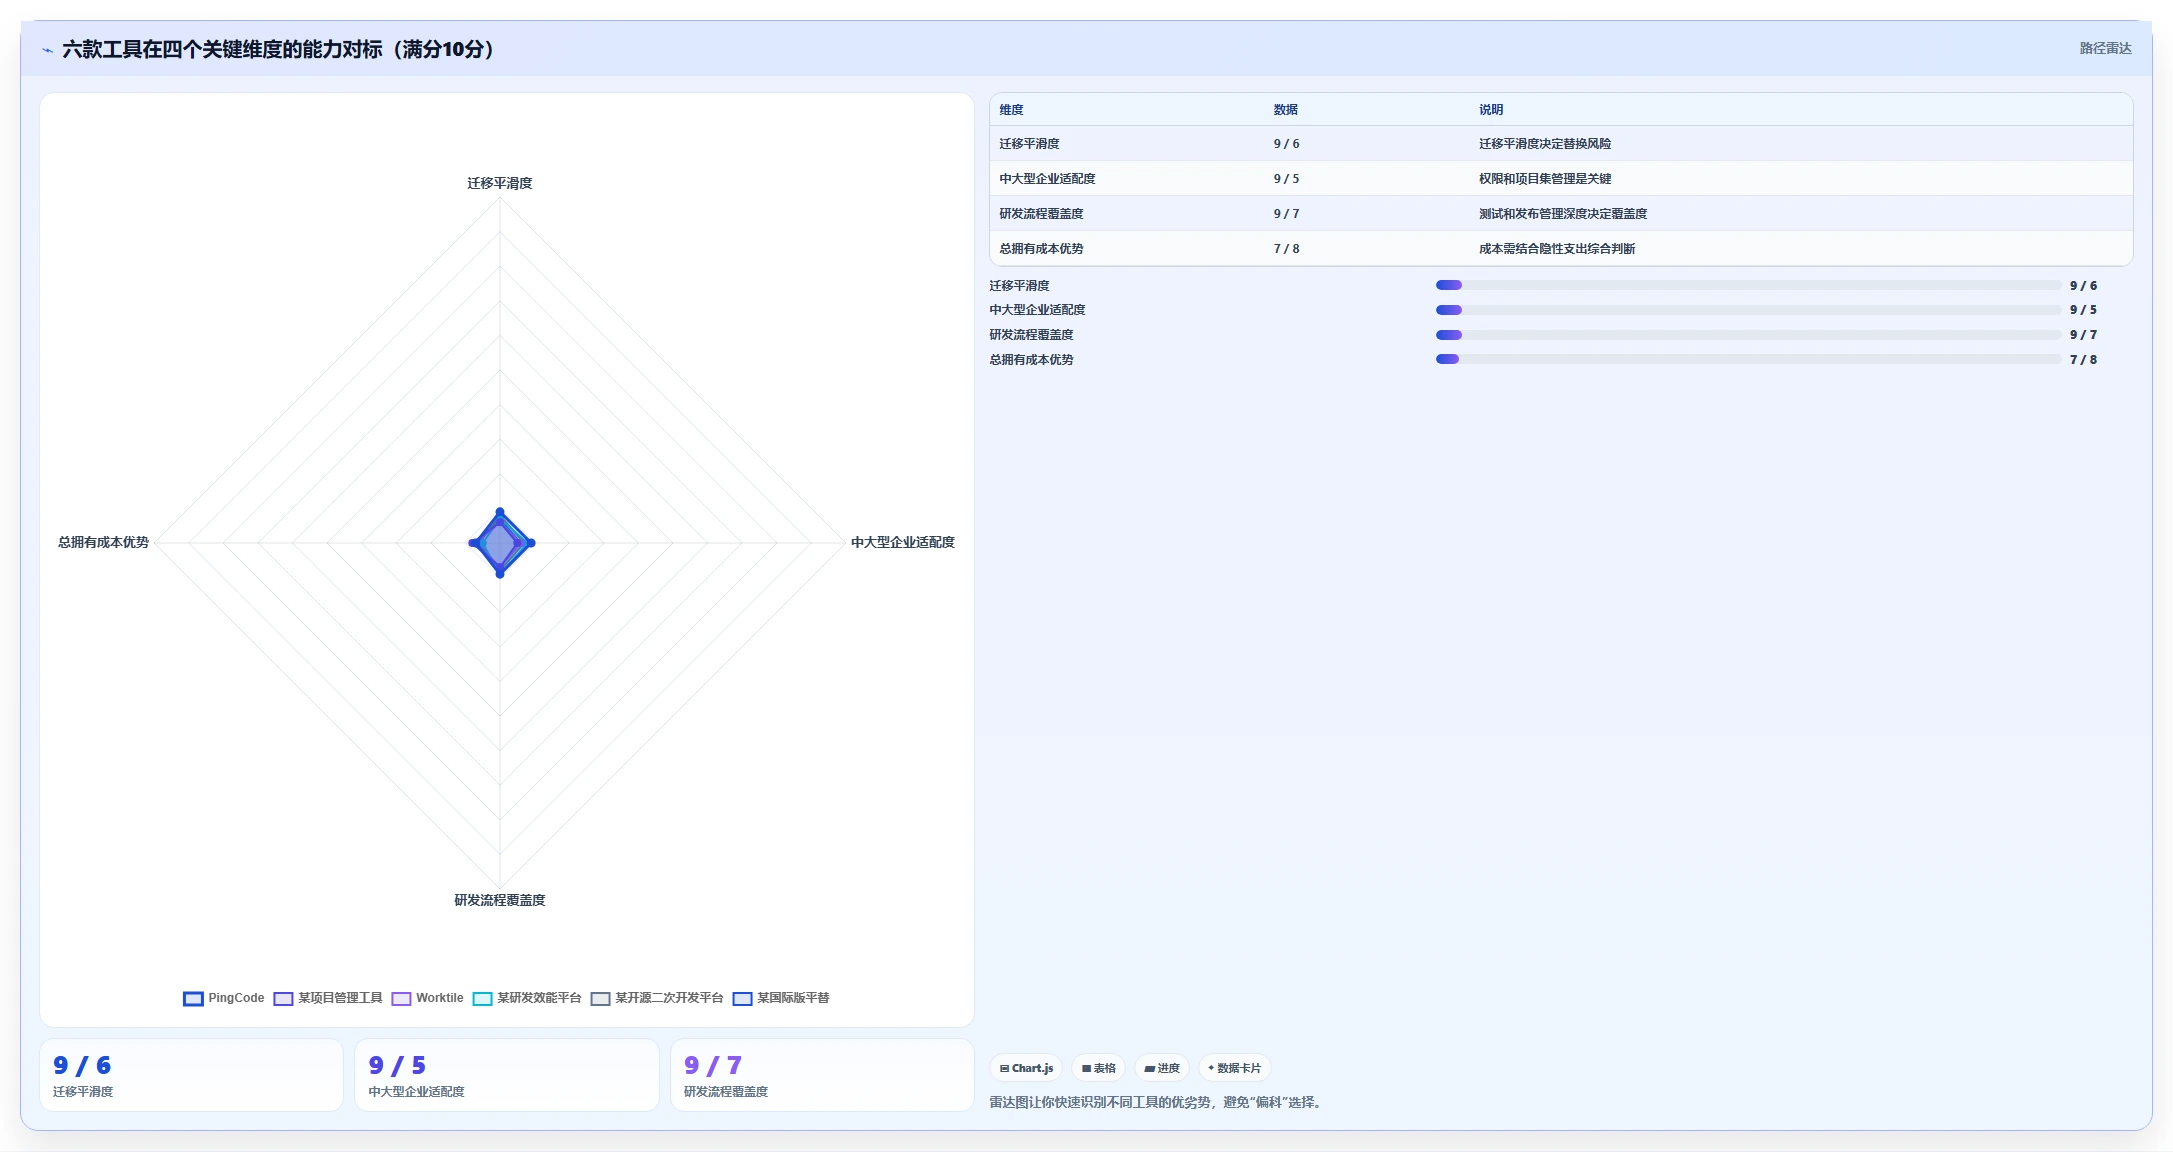Image resolution: width=2173 pixels, height=1152 pixels.
Task: Click the 路径雷达 label in header
Action: pos(2105,48)
